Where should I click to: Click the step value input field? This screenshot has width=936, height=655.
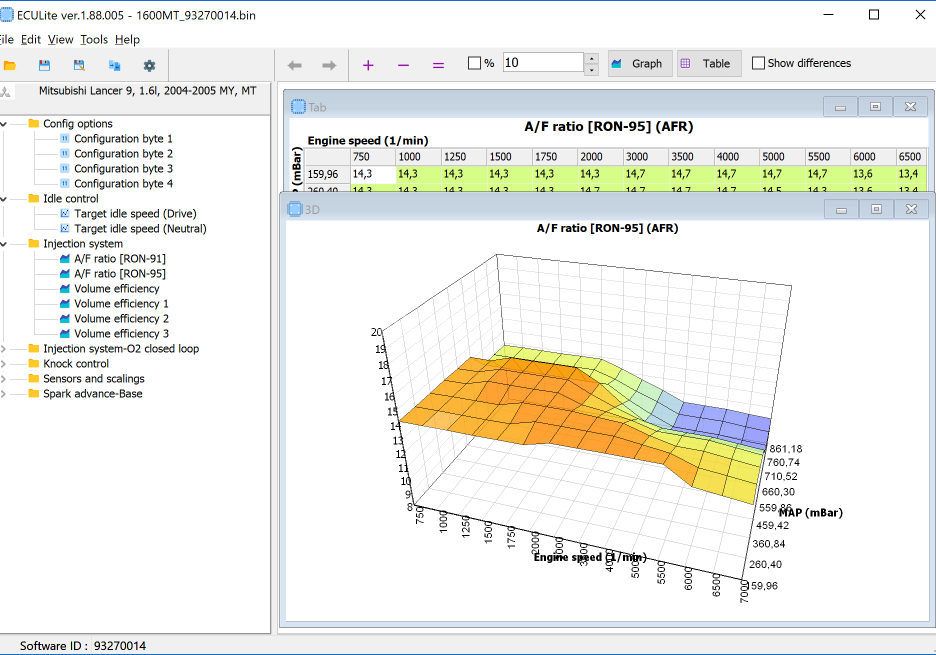[x=542, y=63]
